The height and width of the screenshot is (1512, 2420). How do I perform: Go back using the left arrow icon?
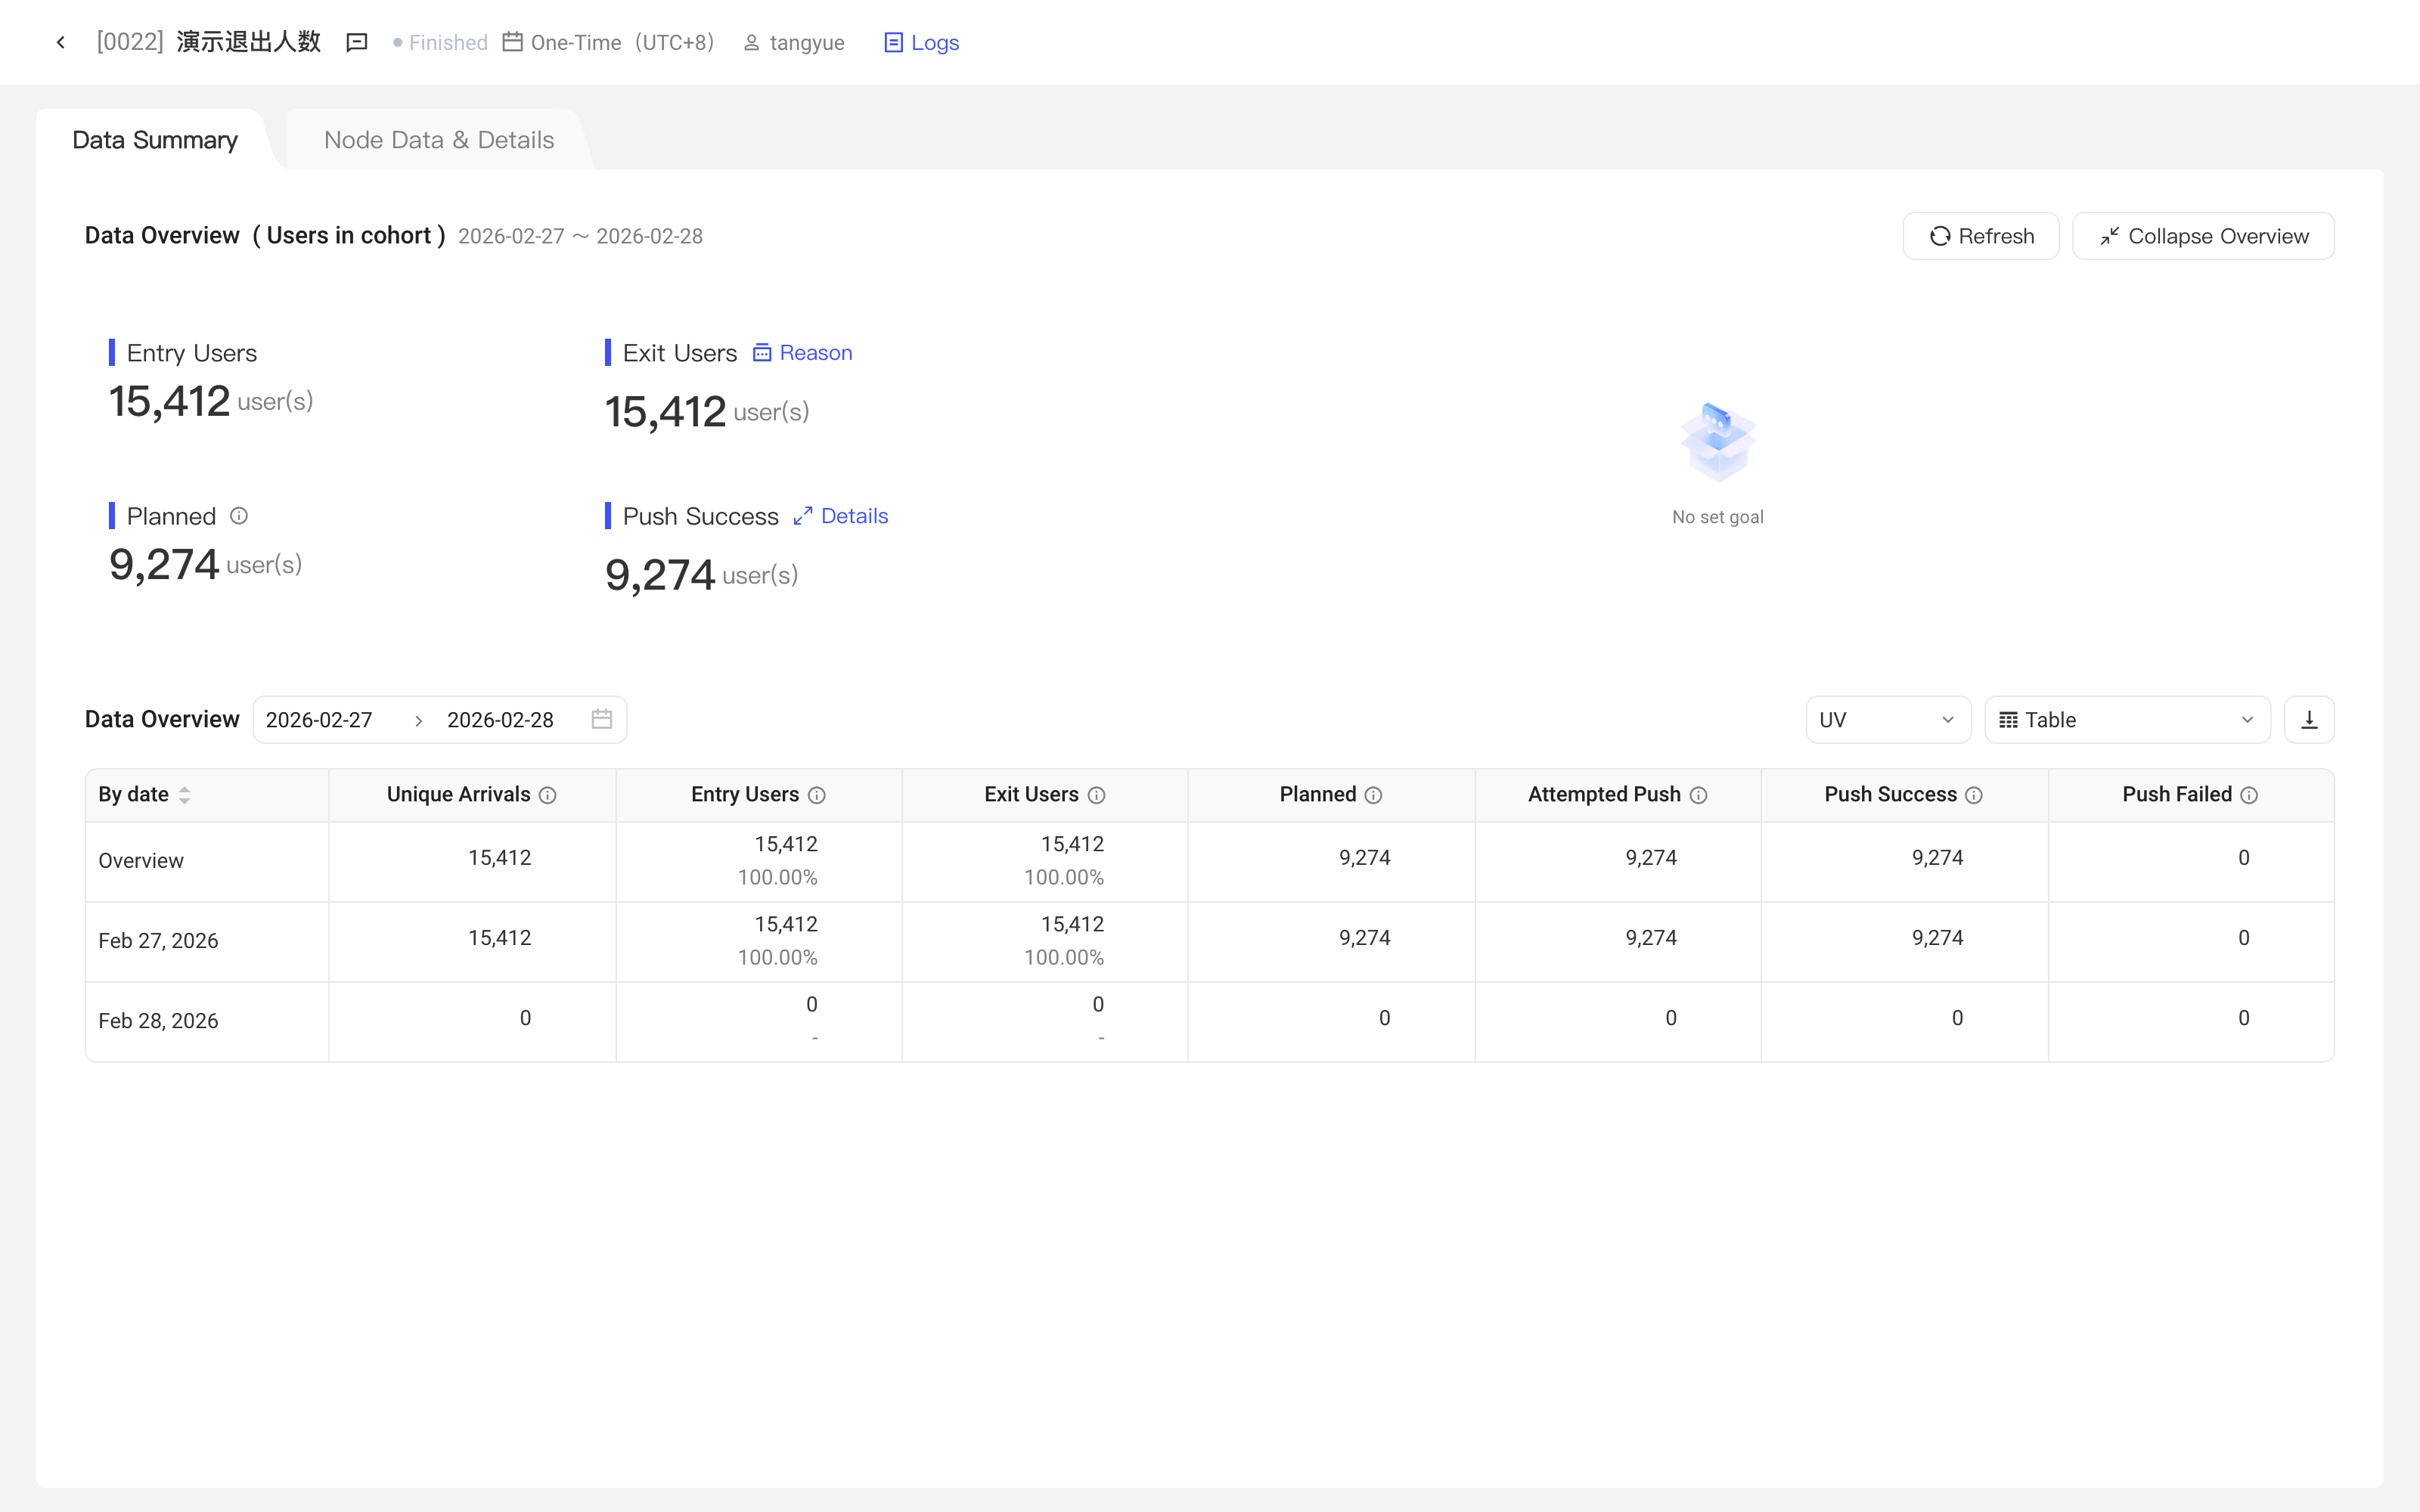[61, 42]
